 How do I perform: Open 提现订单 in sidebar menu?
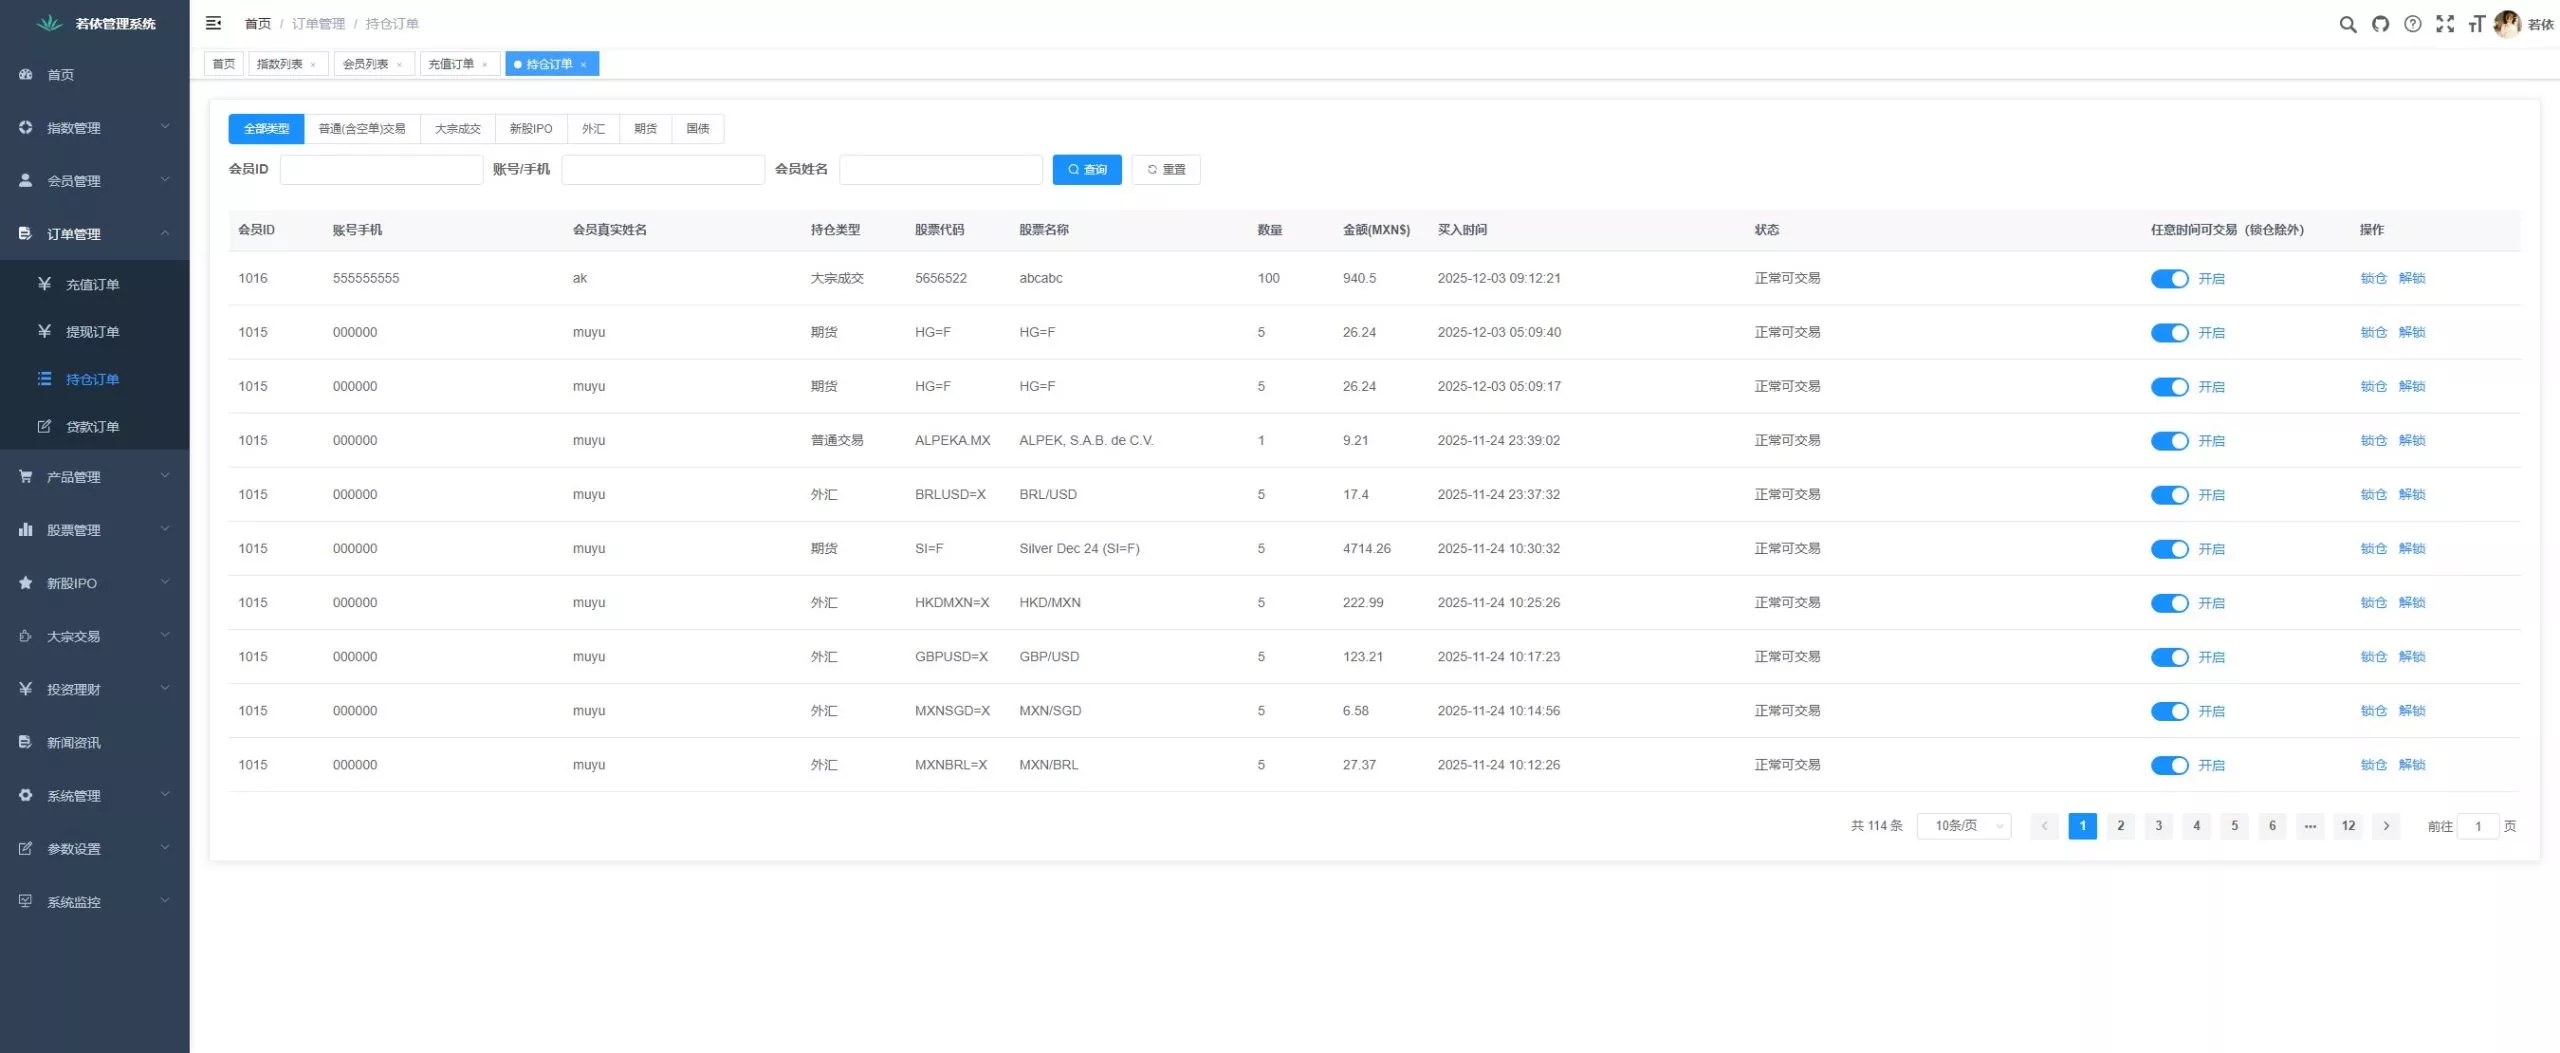pos(92,332)
